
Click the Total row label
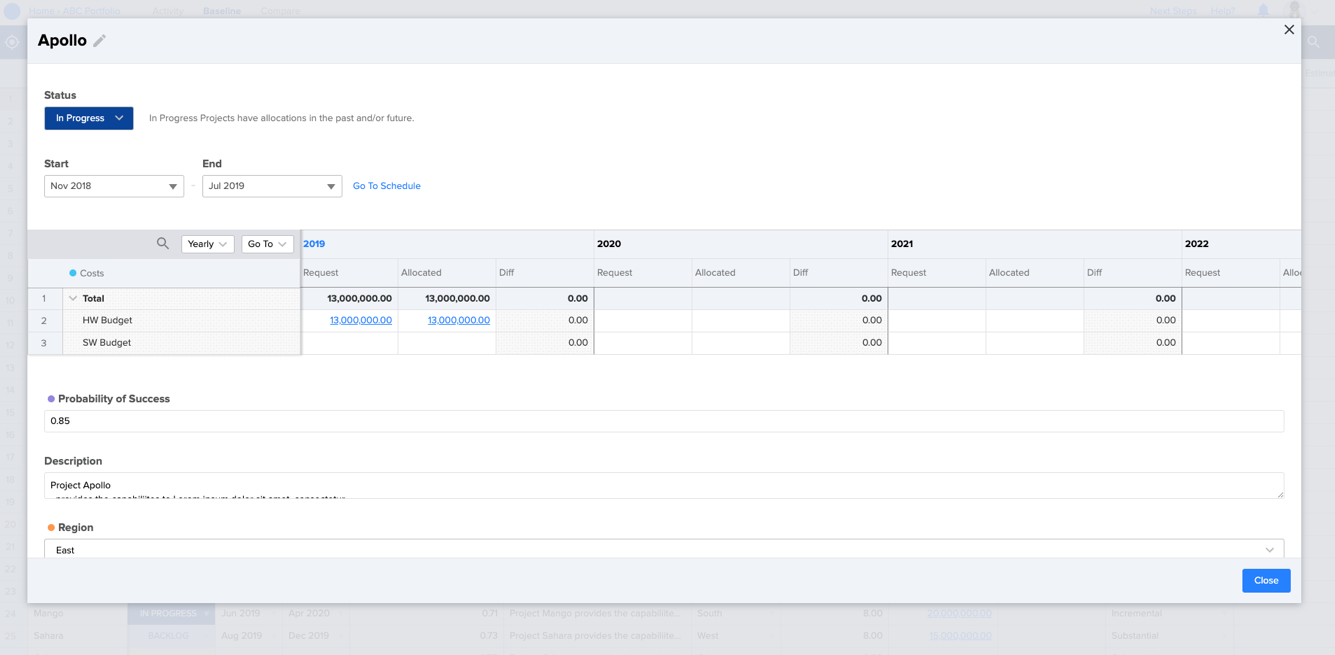pyautogui.click(x=93, y=298)
